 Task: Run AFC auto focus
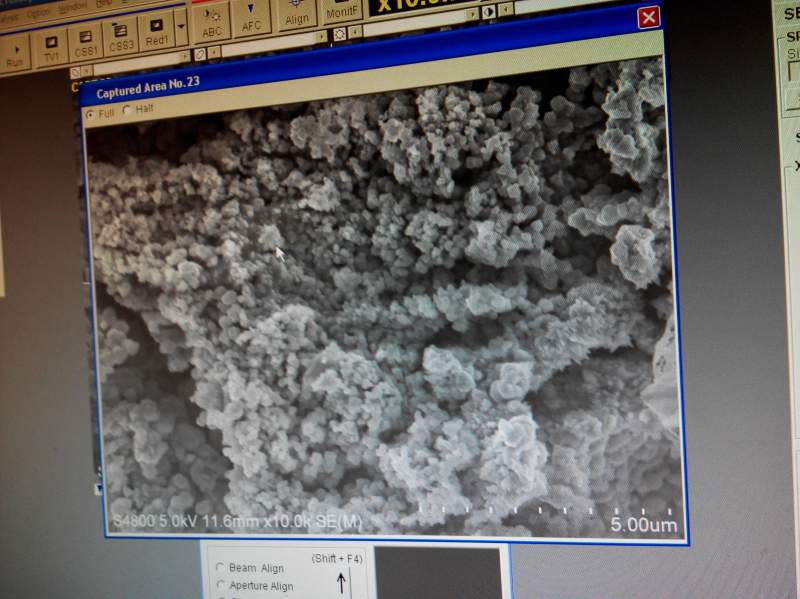(251, 18)
